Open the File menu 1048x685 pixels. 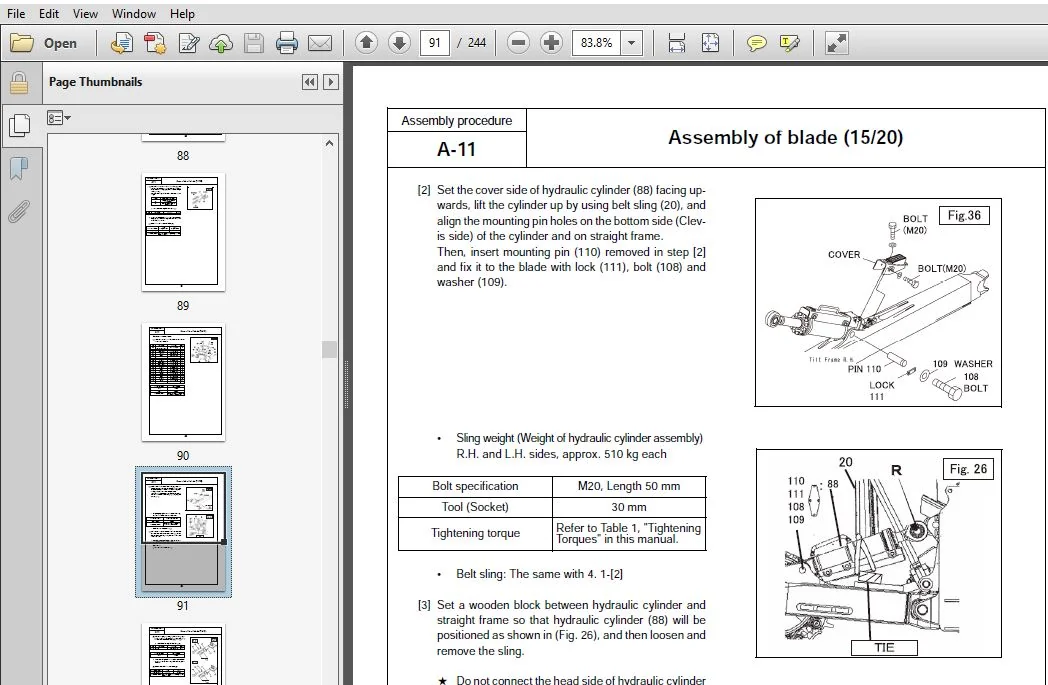pyautogui.click(x=15, y=13)
